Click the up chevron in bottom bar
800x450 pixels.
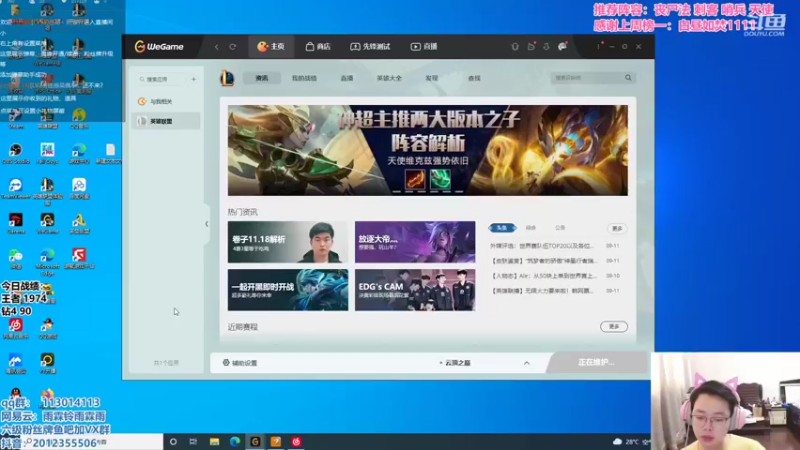tap(527, 363)
